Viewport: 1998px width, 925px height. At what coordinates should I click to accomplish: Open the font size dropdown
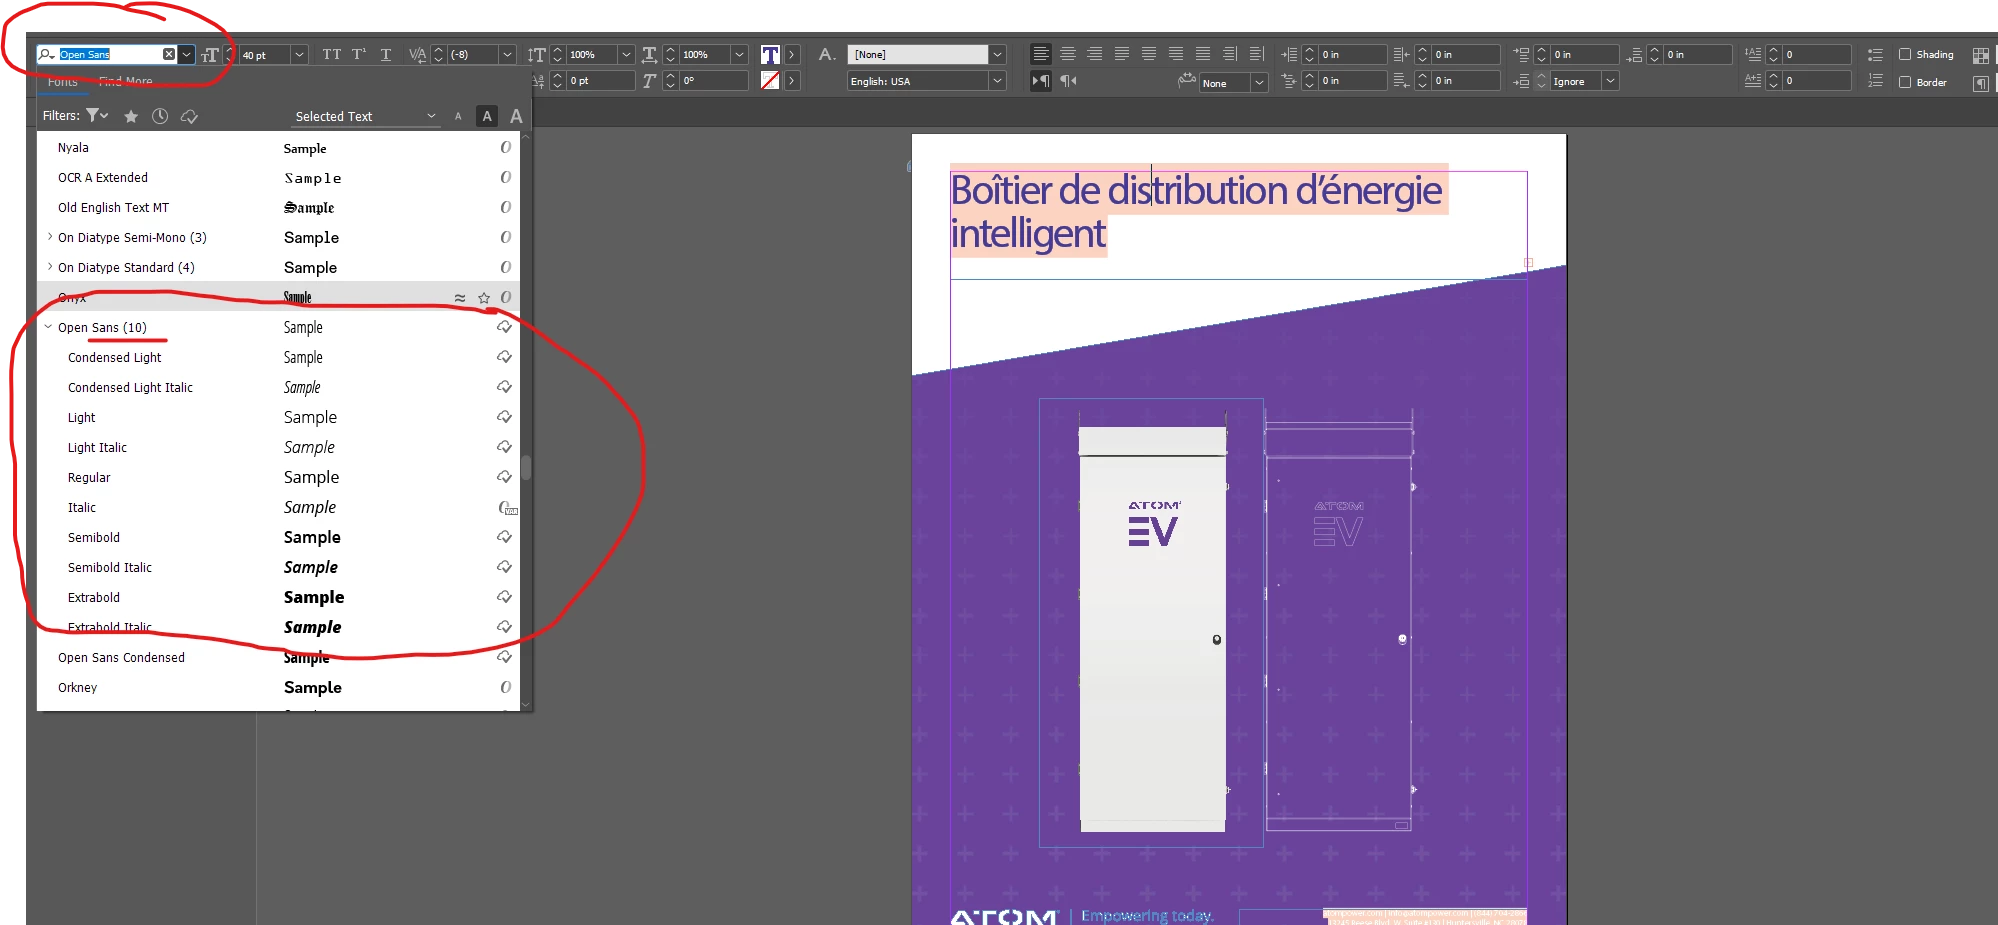click(x=299, y=54)
